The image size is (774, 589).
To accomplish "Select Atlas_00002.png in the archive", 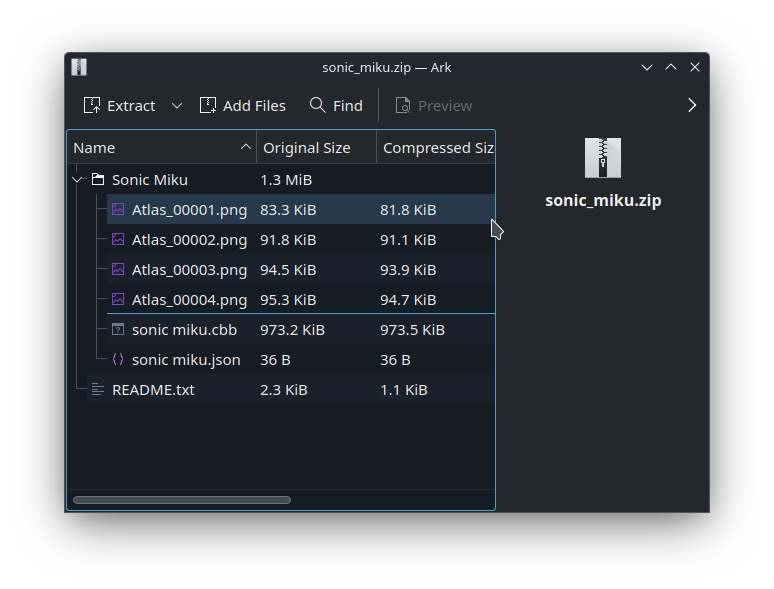I will coord(189,240).
